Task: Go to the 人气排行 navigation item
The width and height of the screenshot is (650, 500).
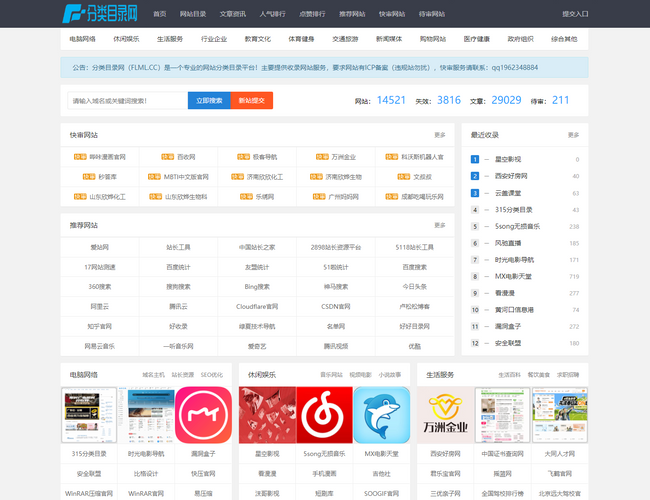Action: click(272, 14)
